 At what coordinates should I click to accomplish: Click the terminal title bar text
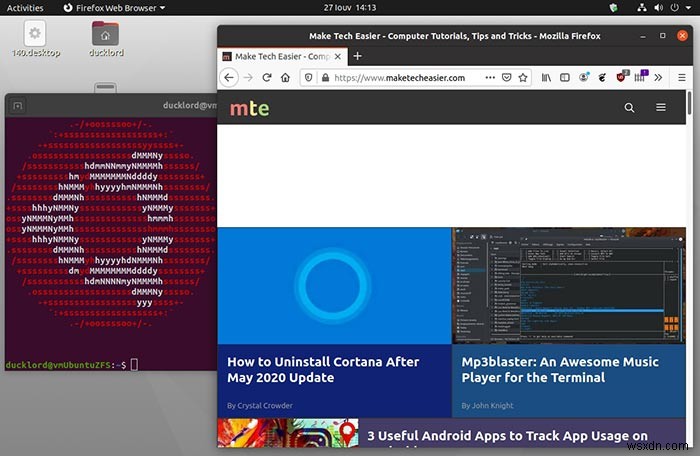tap(190, 105)
